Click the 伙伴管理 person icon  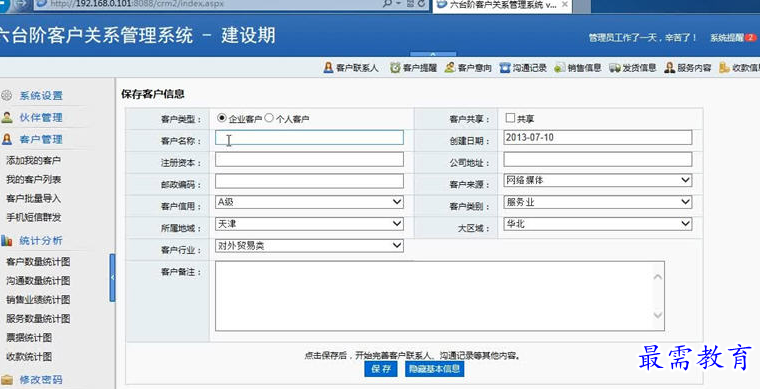[7, 117]
